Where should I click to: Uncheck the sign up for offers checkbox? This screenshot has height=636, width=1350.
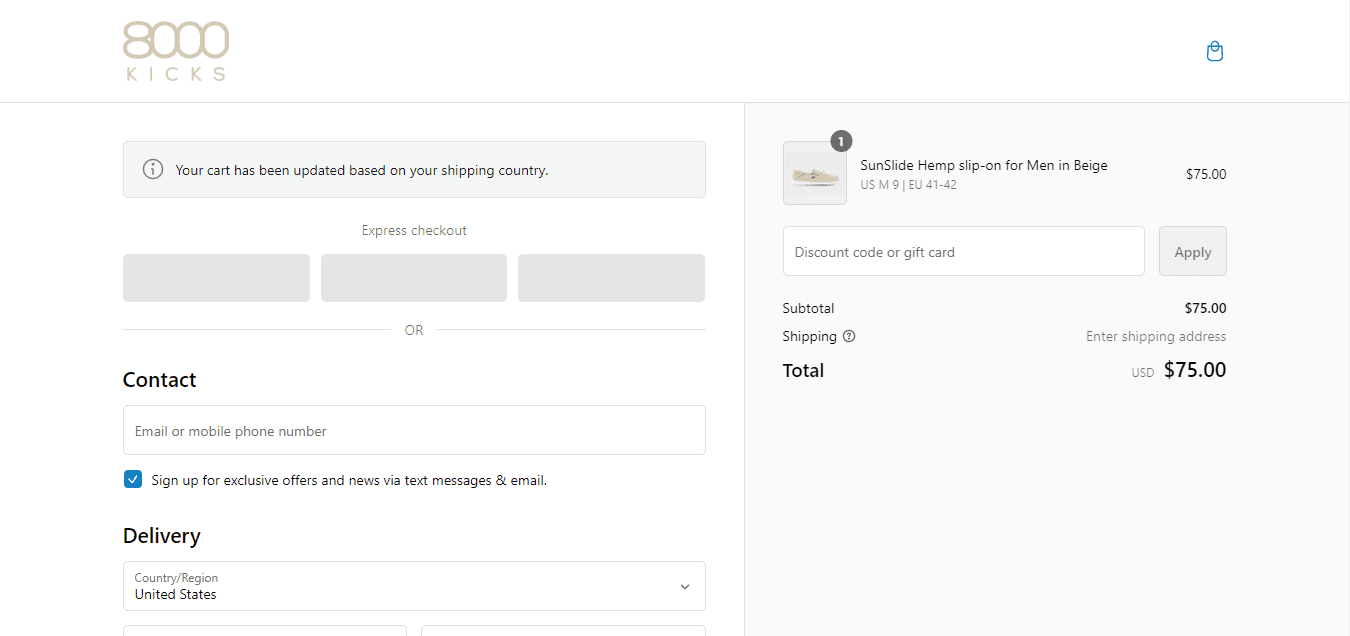(133, 479)
